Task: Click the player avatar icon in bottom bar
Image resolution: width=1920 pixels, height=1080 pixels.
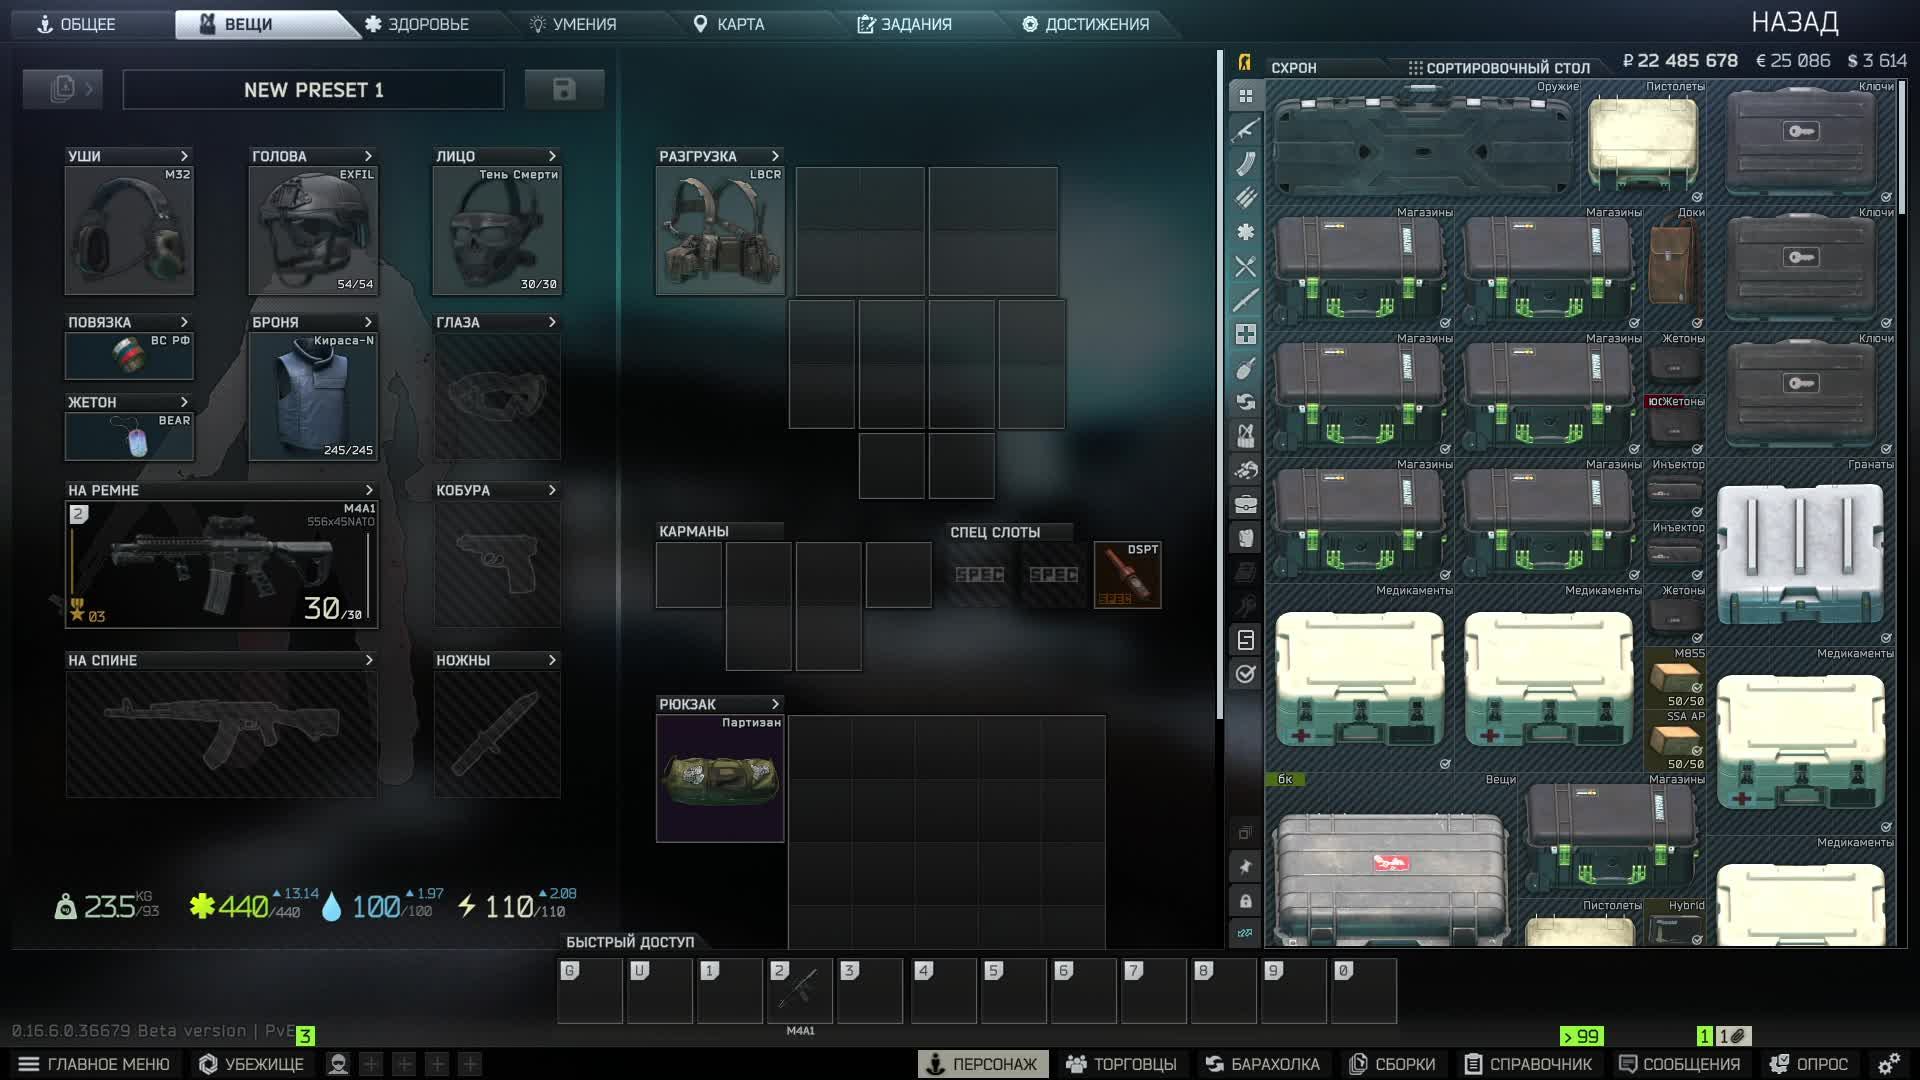Action: [x=338, y=1064]
